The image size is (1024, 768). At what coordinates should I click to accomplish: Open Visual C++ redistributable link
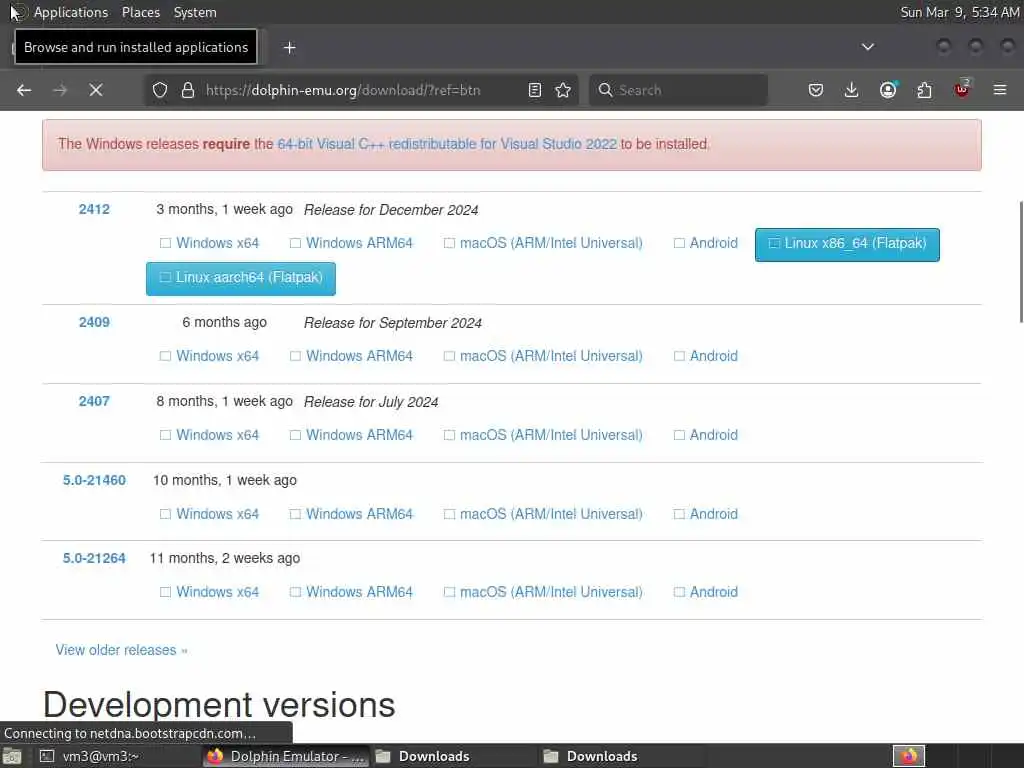point(447,144)
